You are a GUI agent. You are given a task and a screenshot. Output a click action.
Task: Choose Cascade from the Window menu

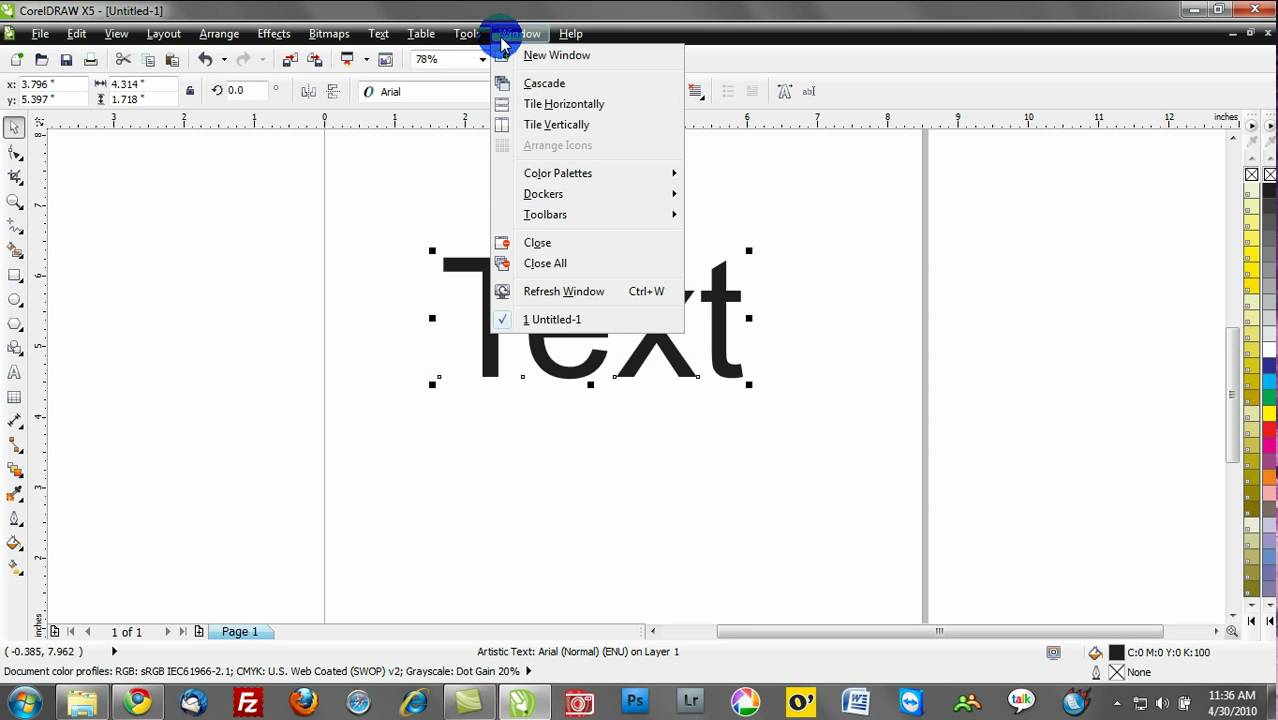[x=587, y=83]
